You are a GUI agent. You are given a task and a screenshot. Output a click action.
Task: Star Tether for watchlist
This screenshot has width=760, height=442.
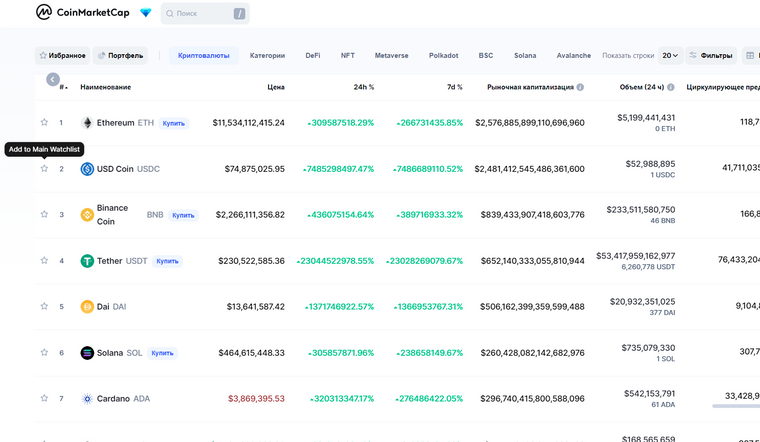(44, 260)
